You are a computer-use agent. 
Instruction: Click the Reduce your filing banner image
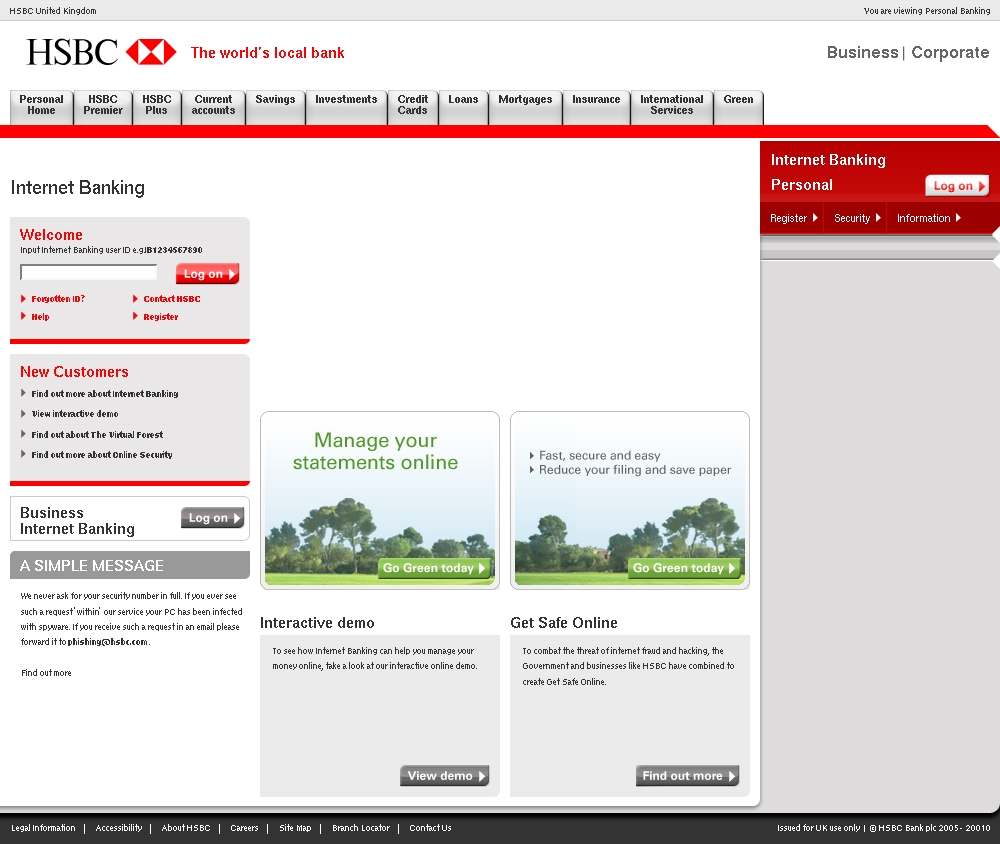coord(629,500)
